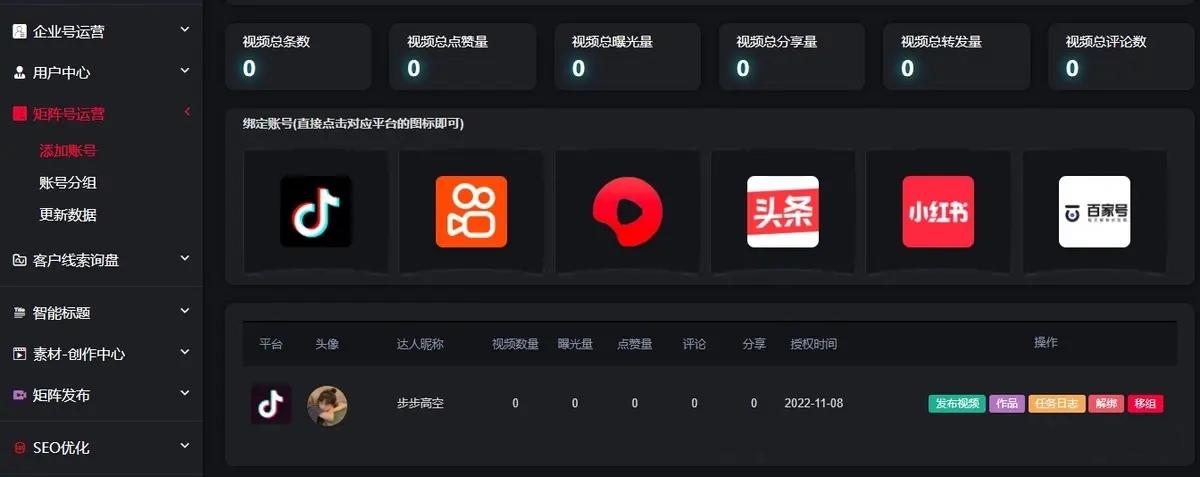Open the 添加账号 submenu item
1200x477 pixels.
click(68, 151)
